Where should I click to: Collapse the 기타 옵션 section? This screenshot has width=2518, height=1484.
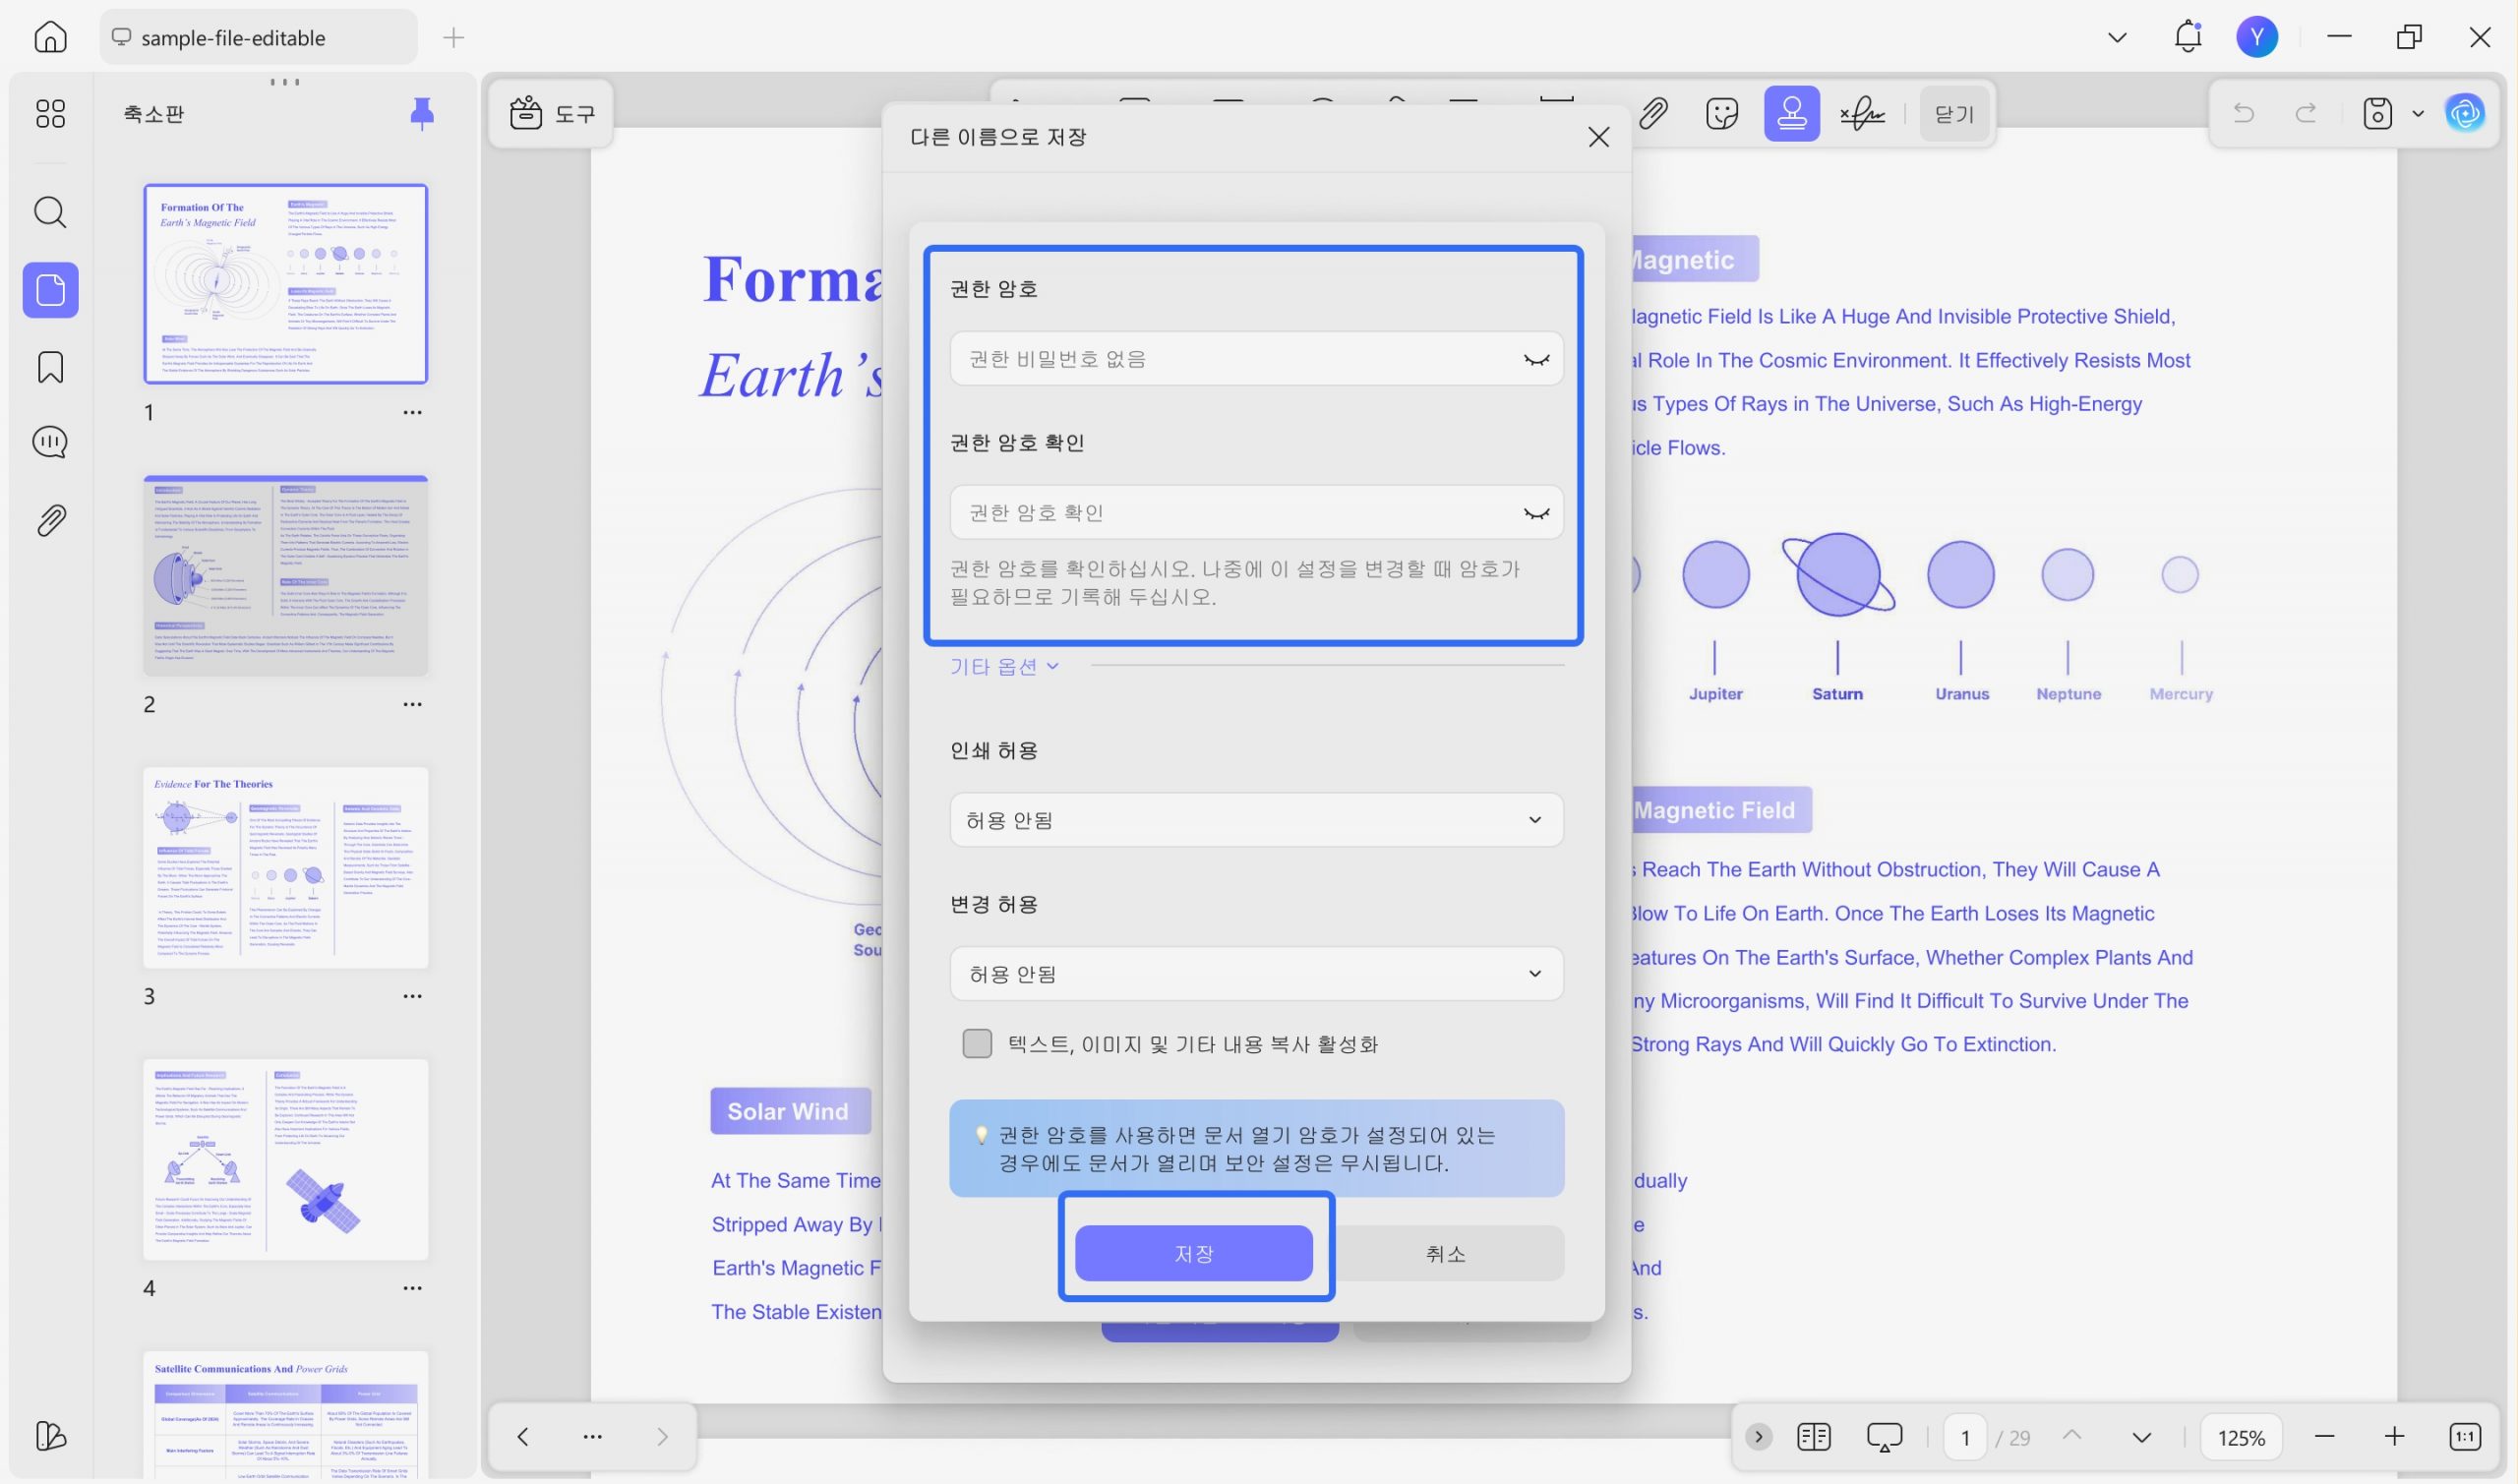(1003, 666)
